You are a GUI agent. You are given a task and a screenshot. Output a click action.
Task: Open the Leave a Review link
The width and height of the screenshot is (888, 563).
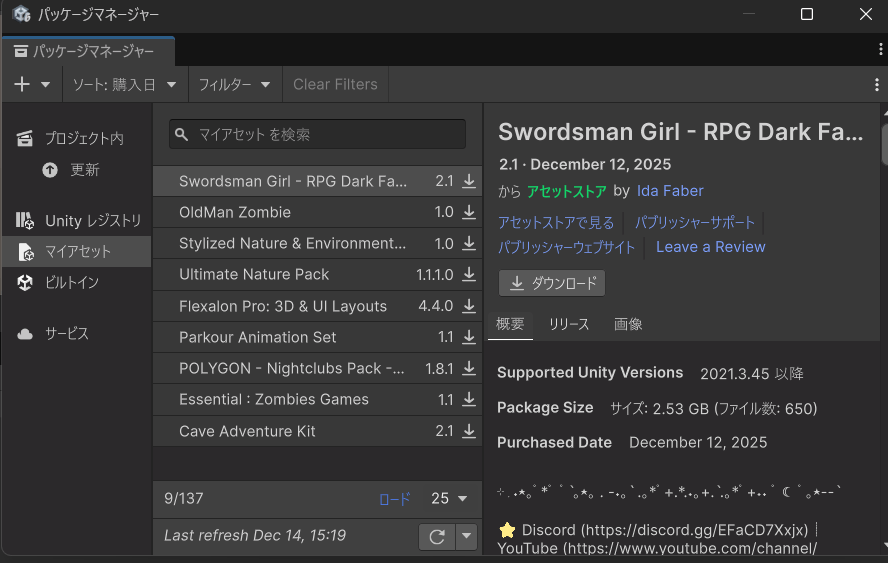[x=710, y=247]
